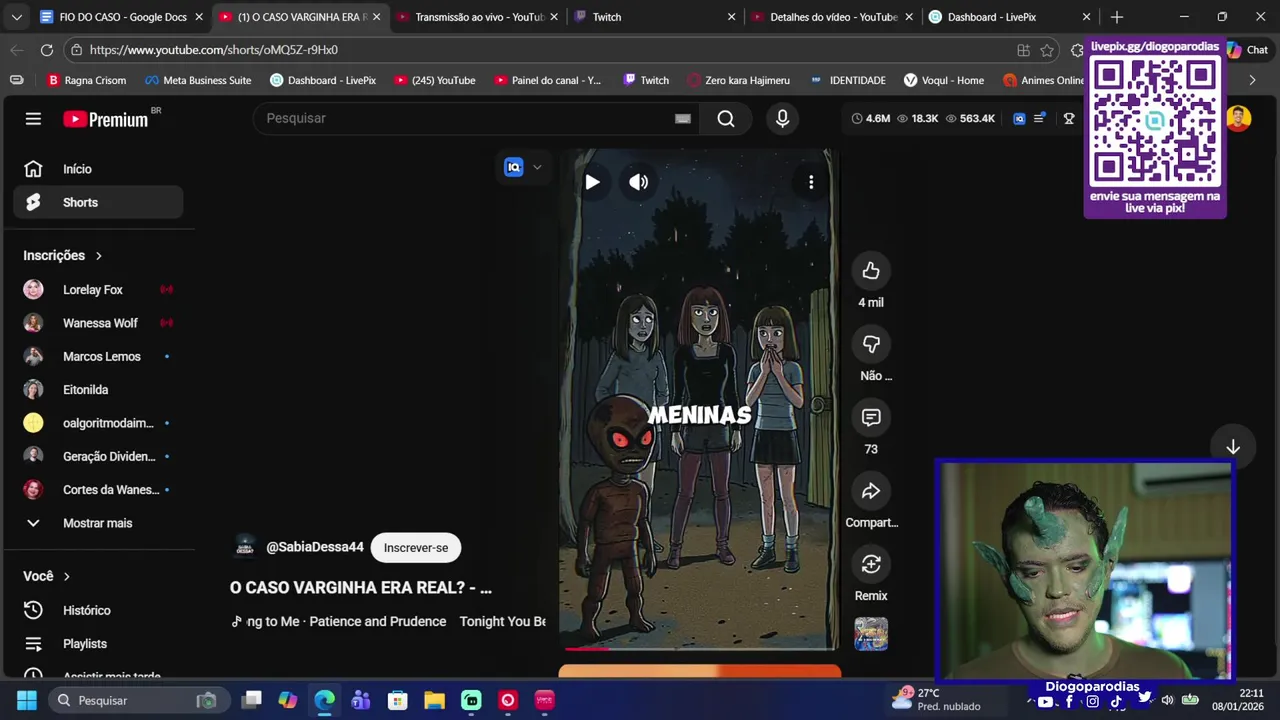
Task: Select Shorts in the sidebar
Action: click(98, 202)
